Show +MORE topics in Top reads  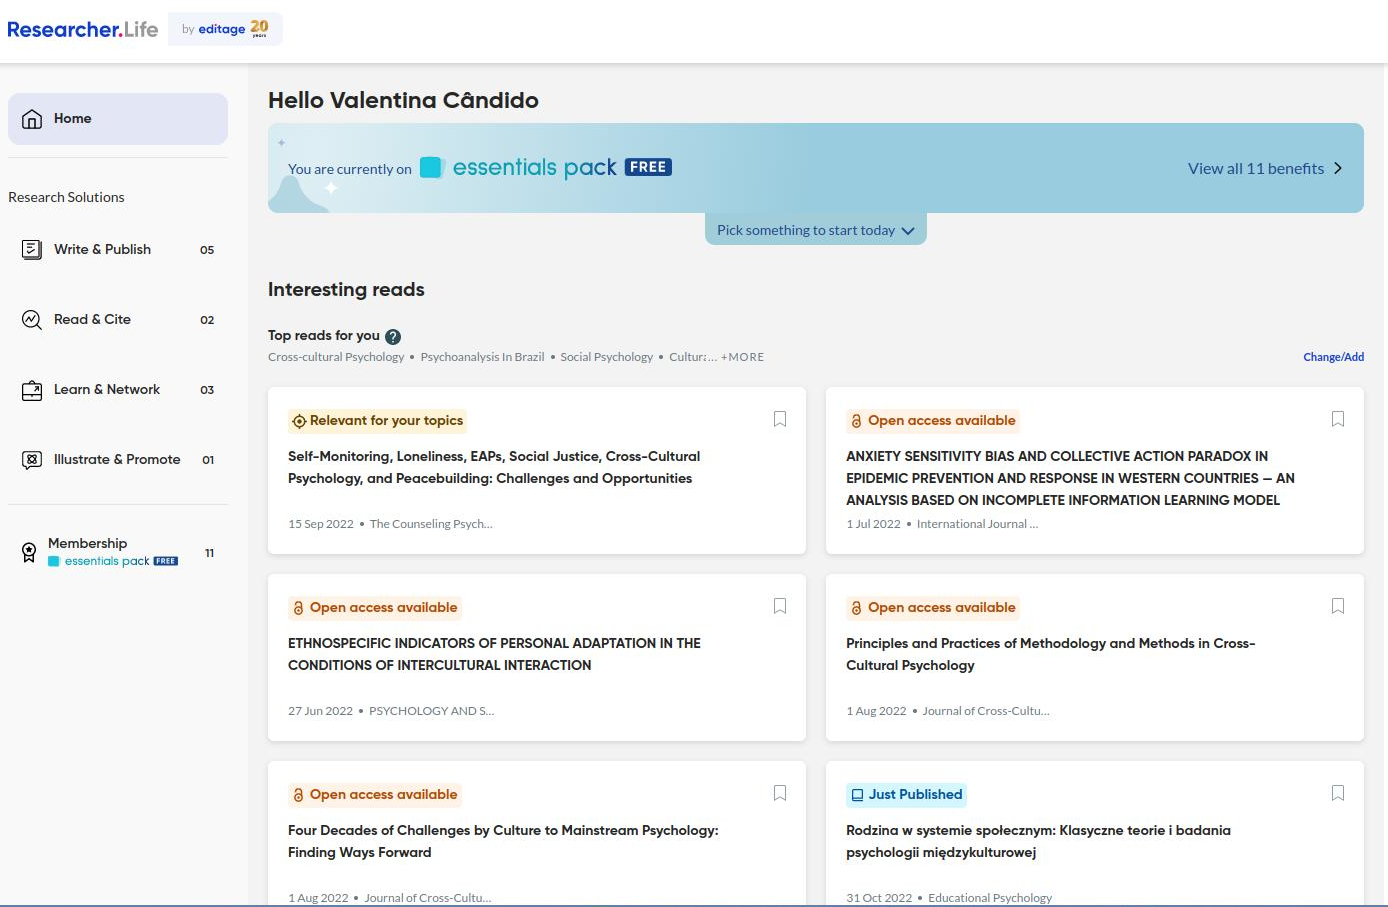742,357
